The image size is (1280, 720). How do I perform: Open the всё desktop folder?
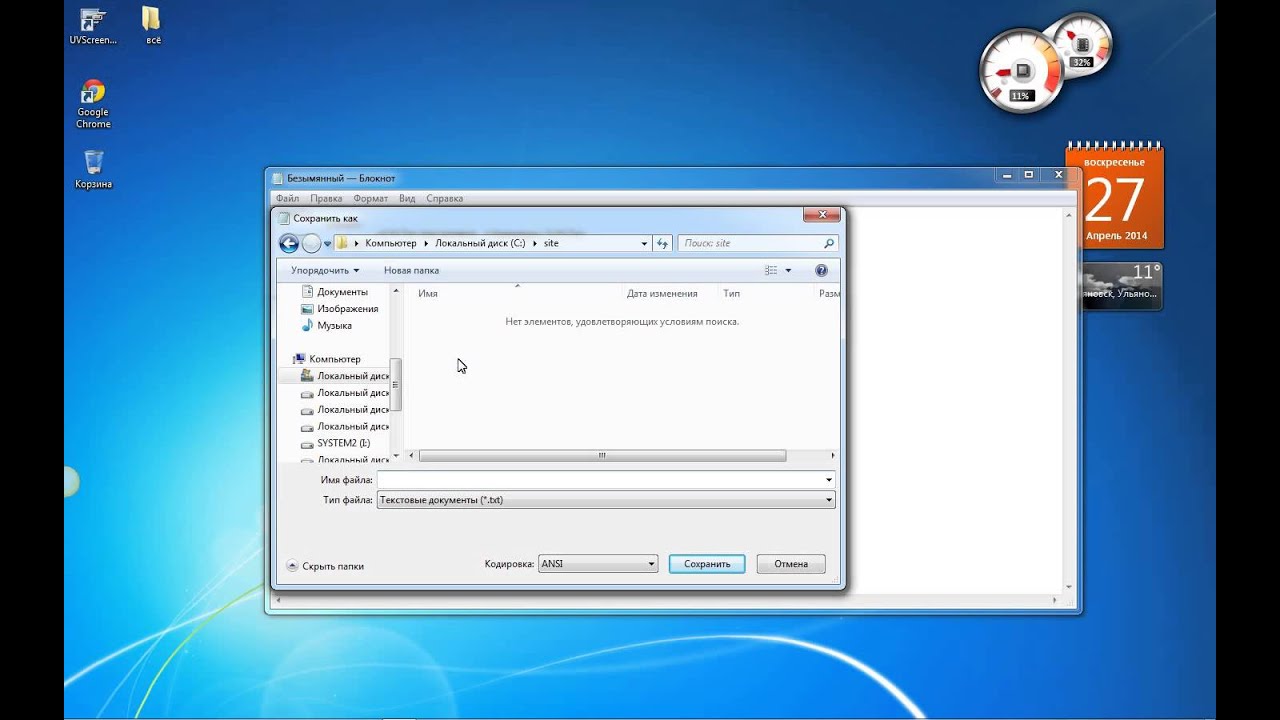tap(152, 27)
